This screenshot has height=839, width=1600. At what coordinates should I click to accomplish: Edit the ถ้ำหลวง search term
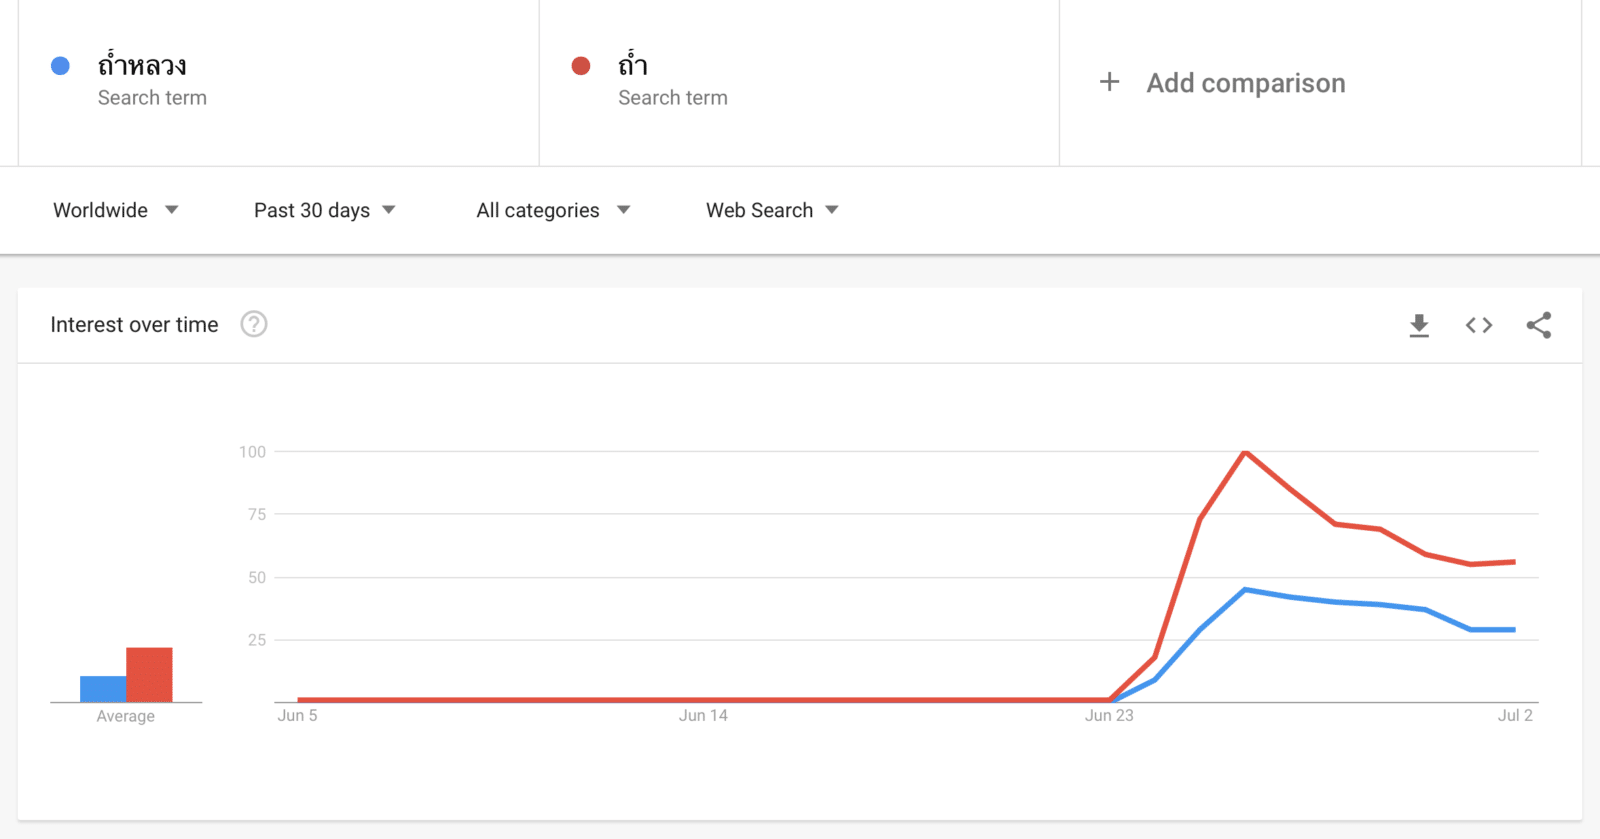point(142,66)
